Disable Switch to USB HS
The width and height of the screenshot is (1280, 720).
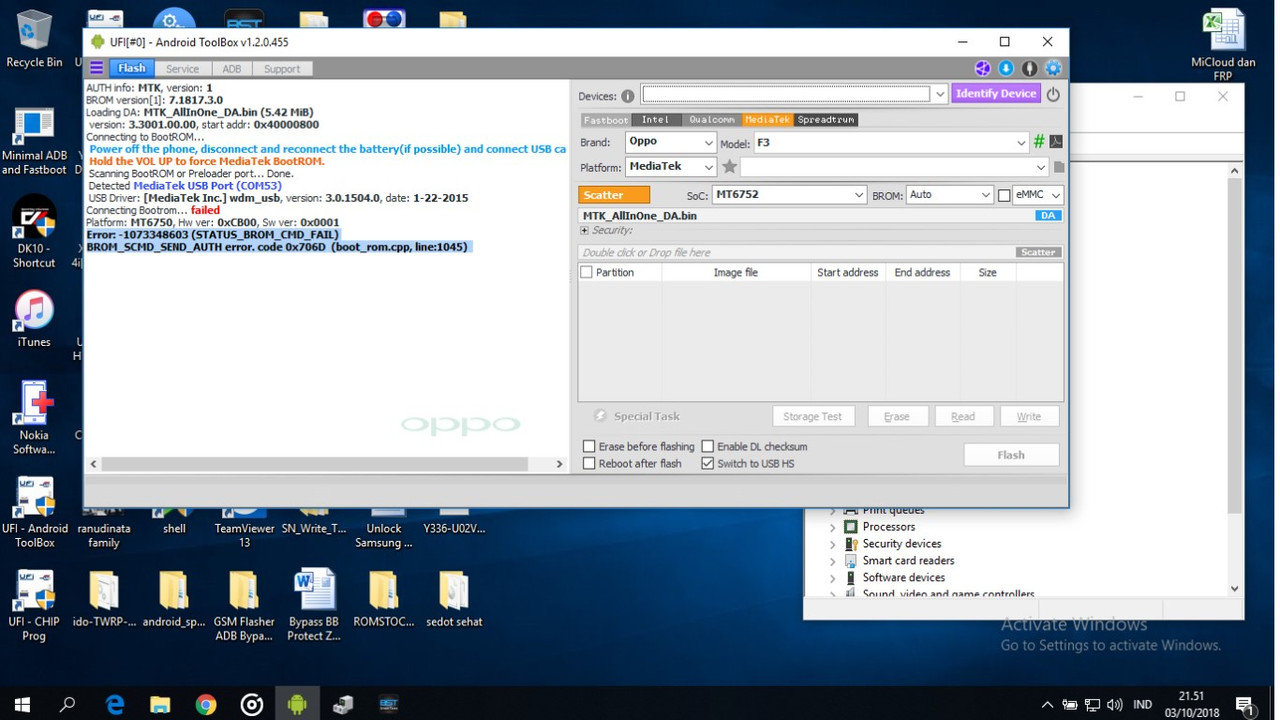tap(708, 463)
